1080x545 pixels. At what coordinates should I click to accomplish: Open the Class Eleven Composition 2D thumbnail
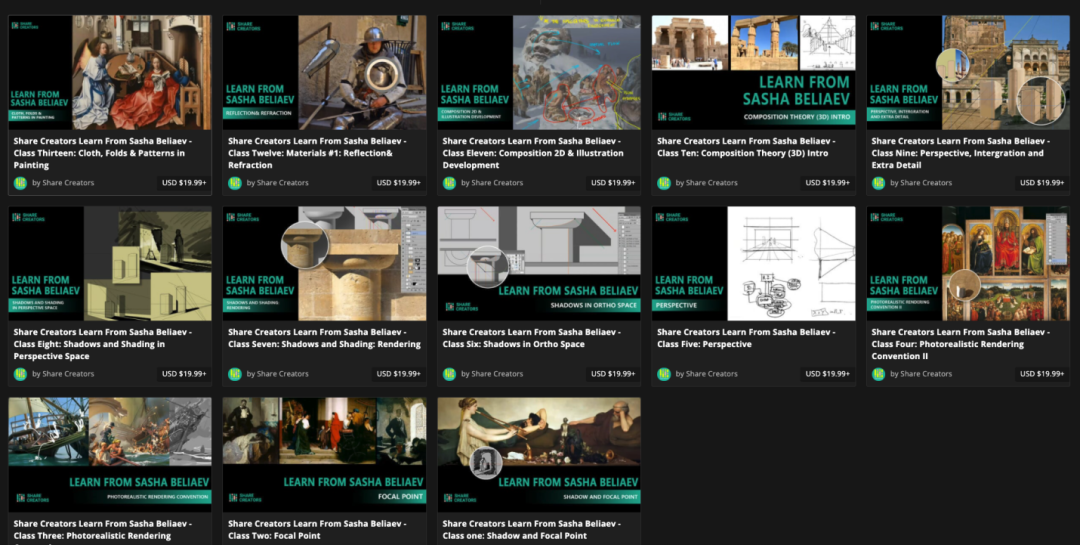pyautogui.click(x=539, y=72)
